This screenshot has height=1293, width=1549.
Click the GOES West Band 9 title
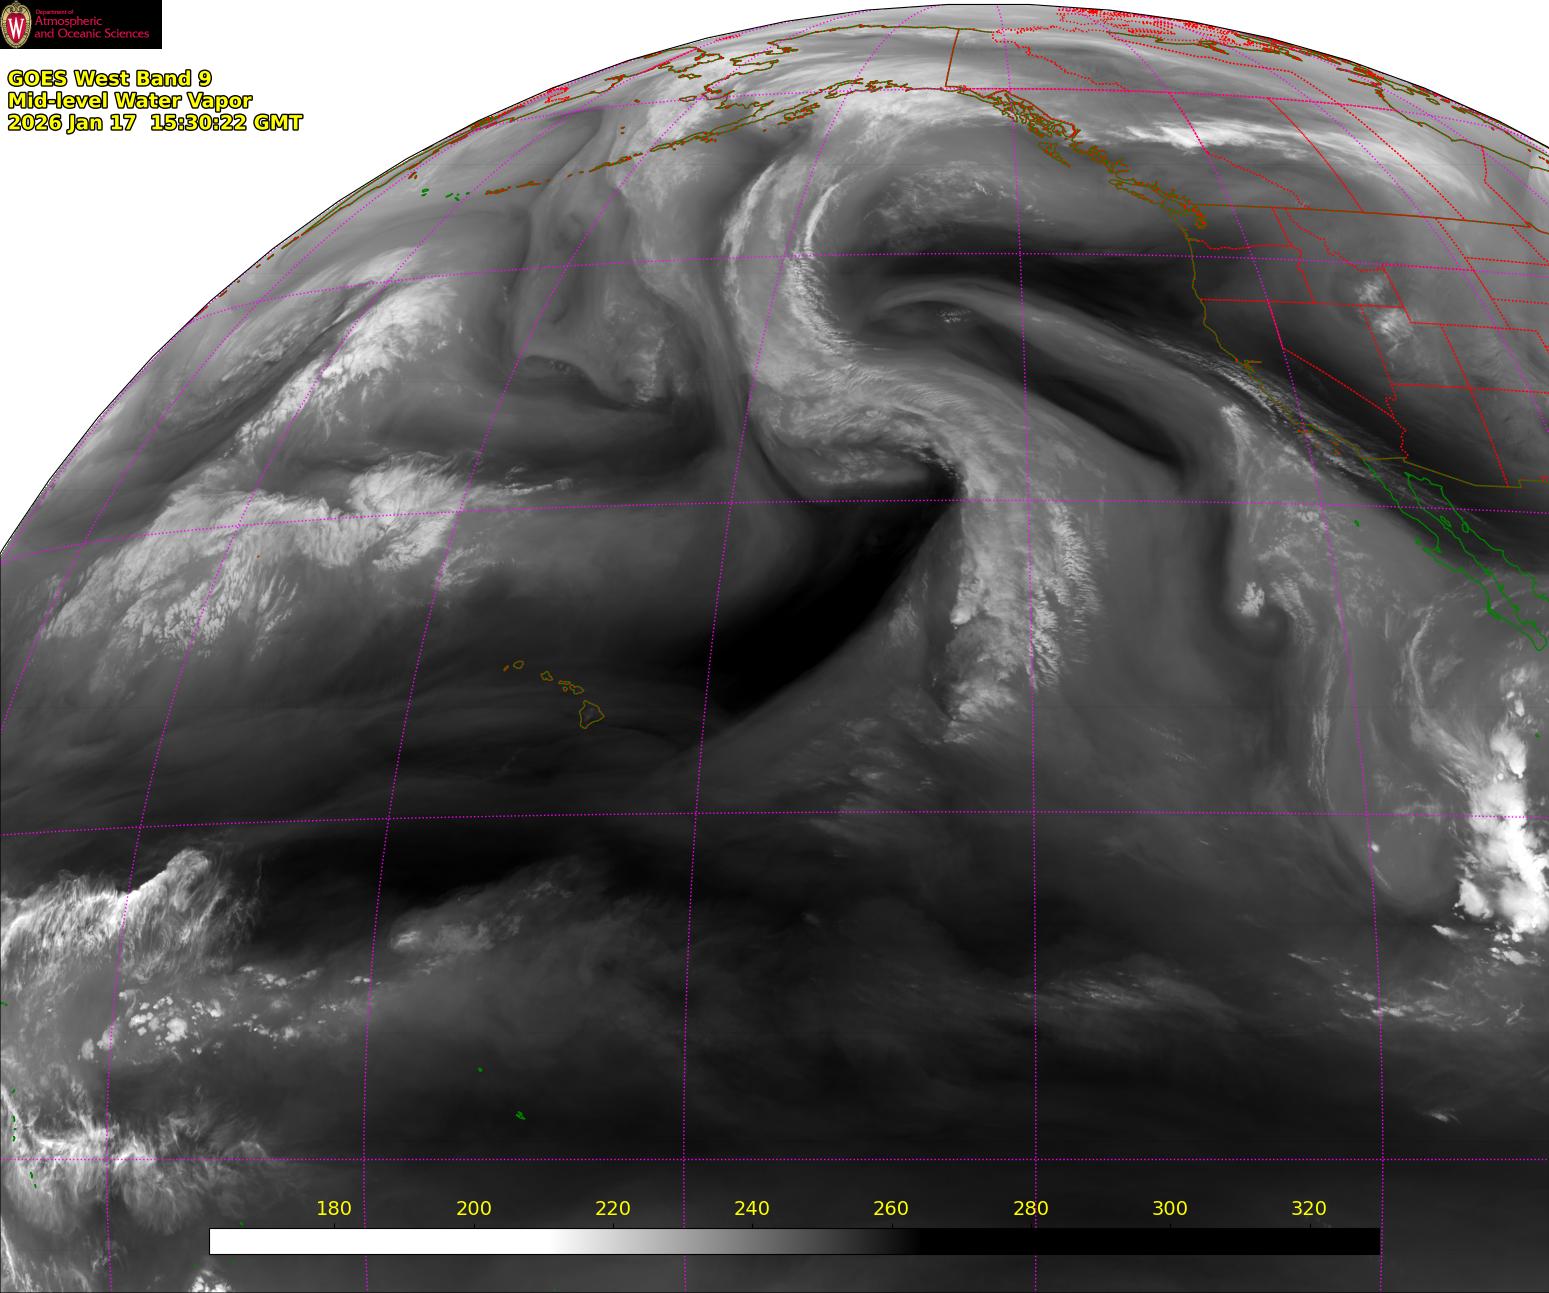pos(109,78)
